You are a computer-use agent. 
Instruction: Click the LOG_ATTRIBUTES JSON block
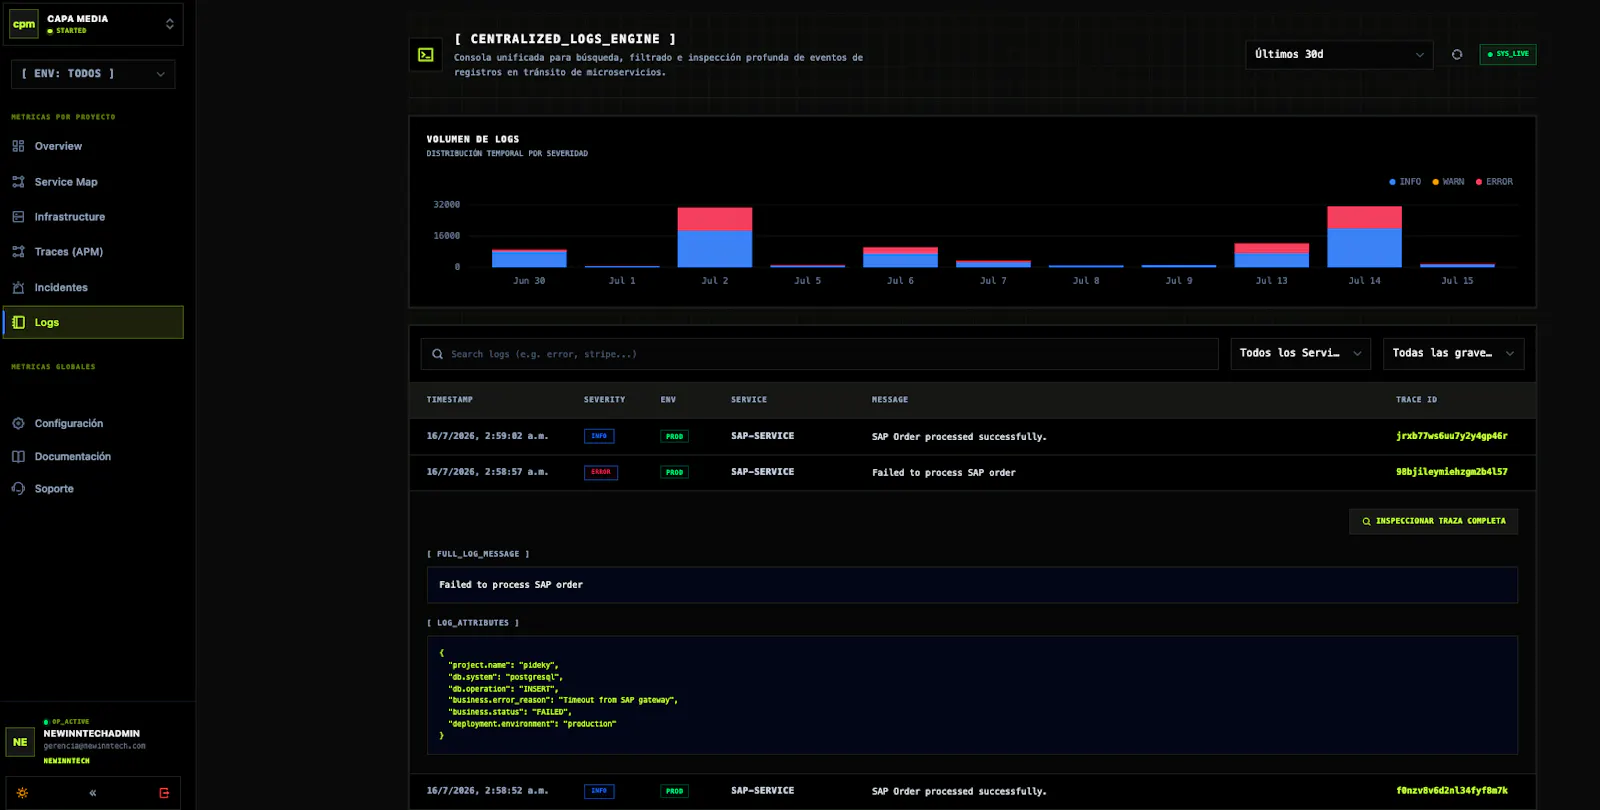(x=972, y=695)
